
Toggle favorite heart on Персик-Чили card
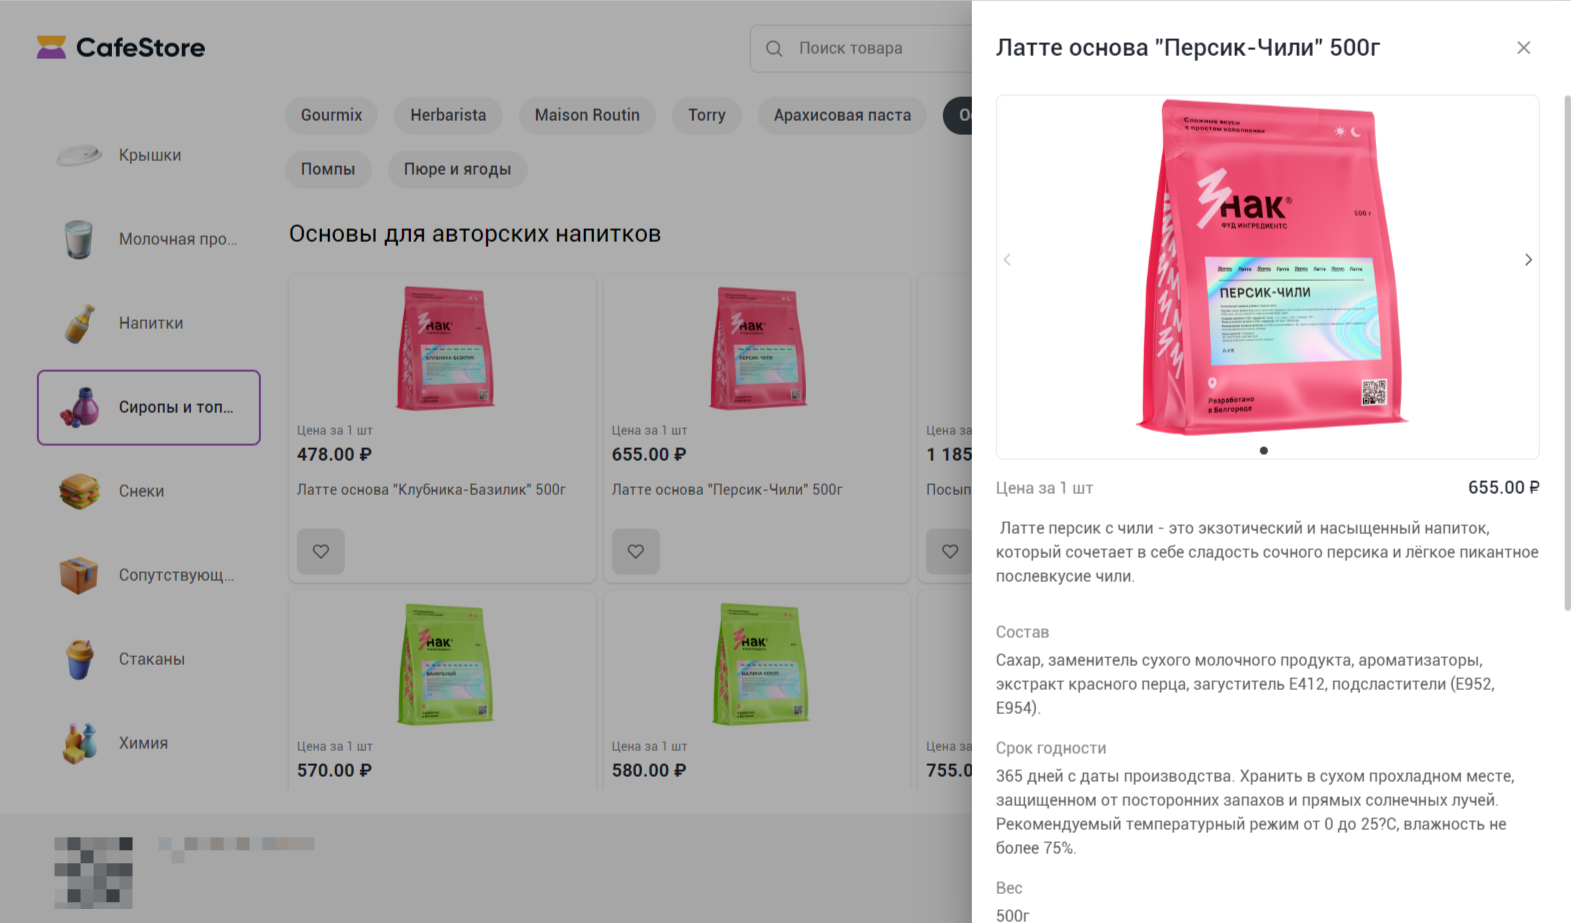tap(636, 551)
